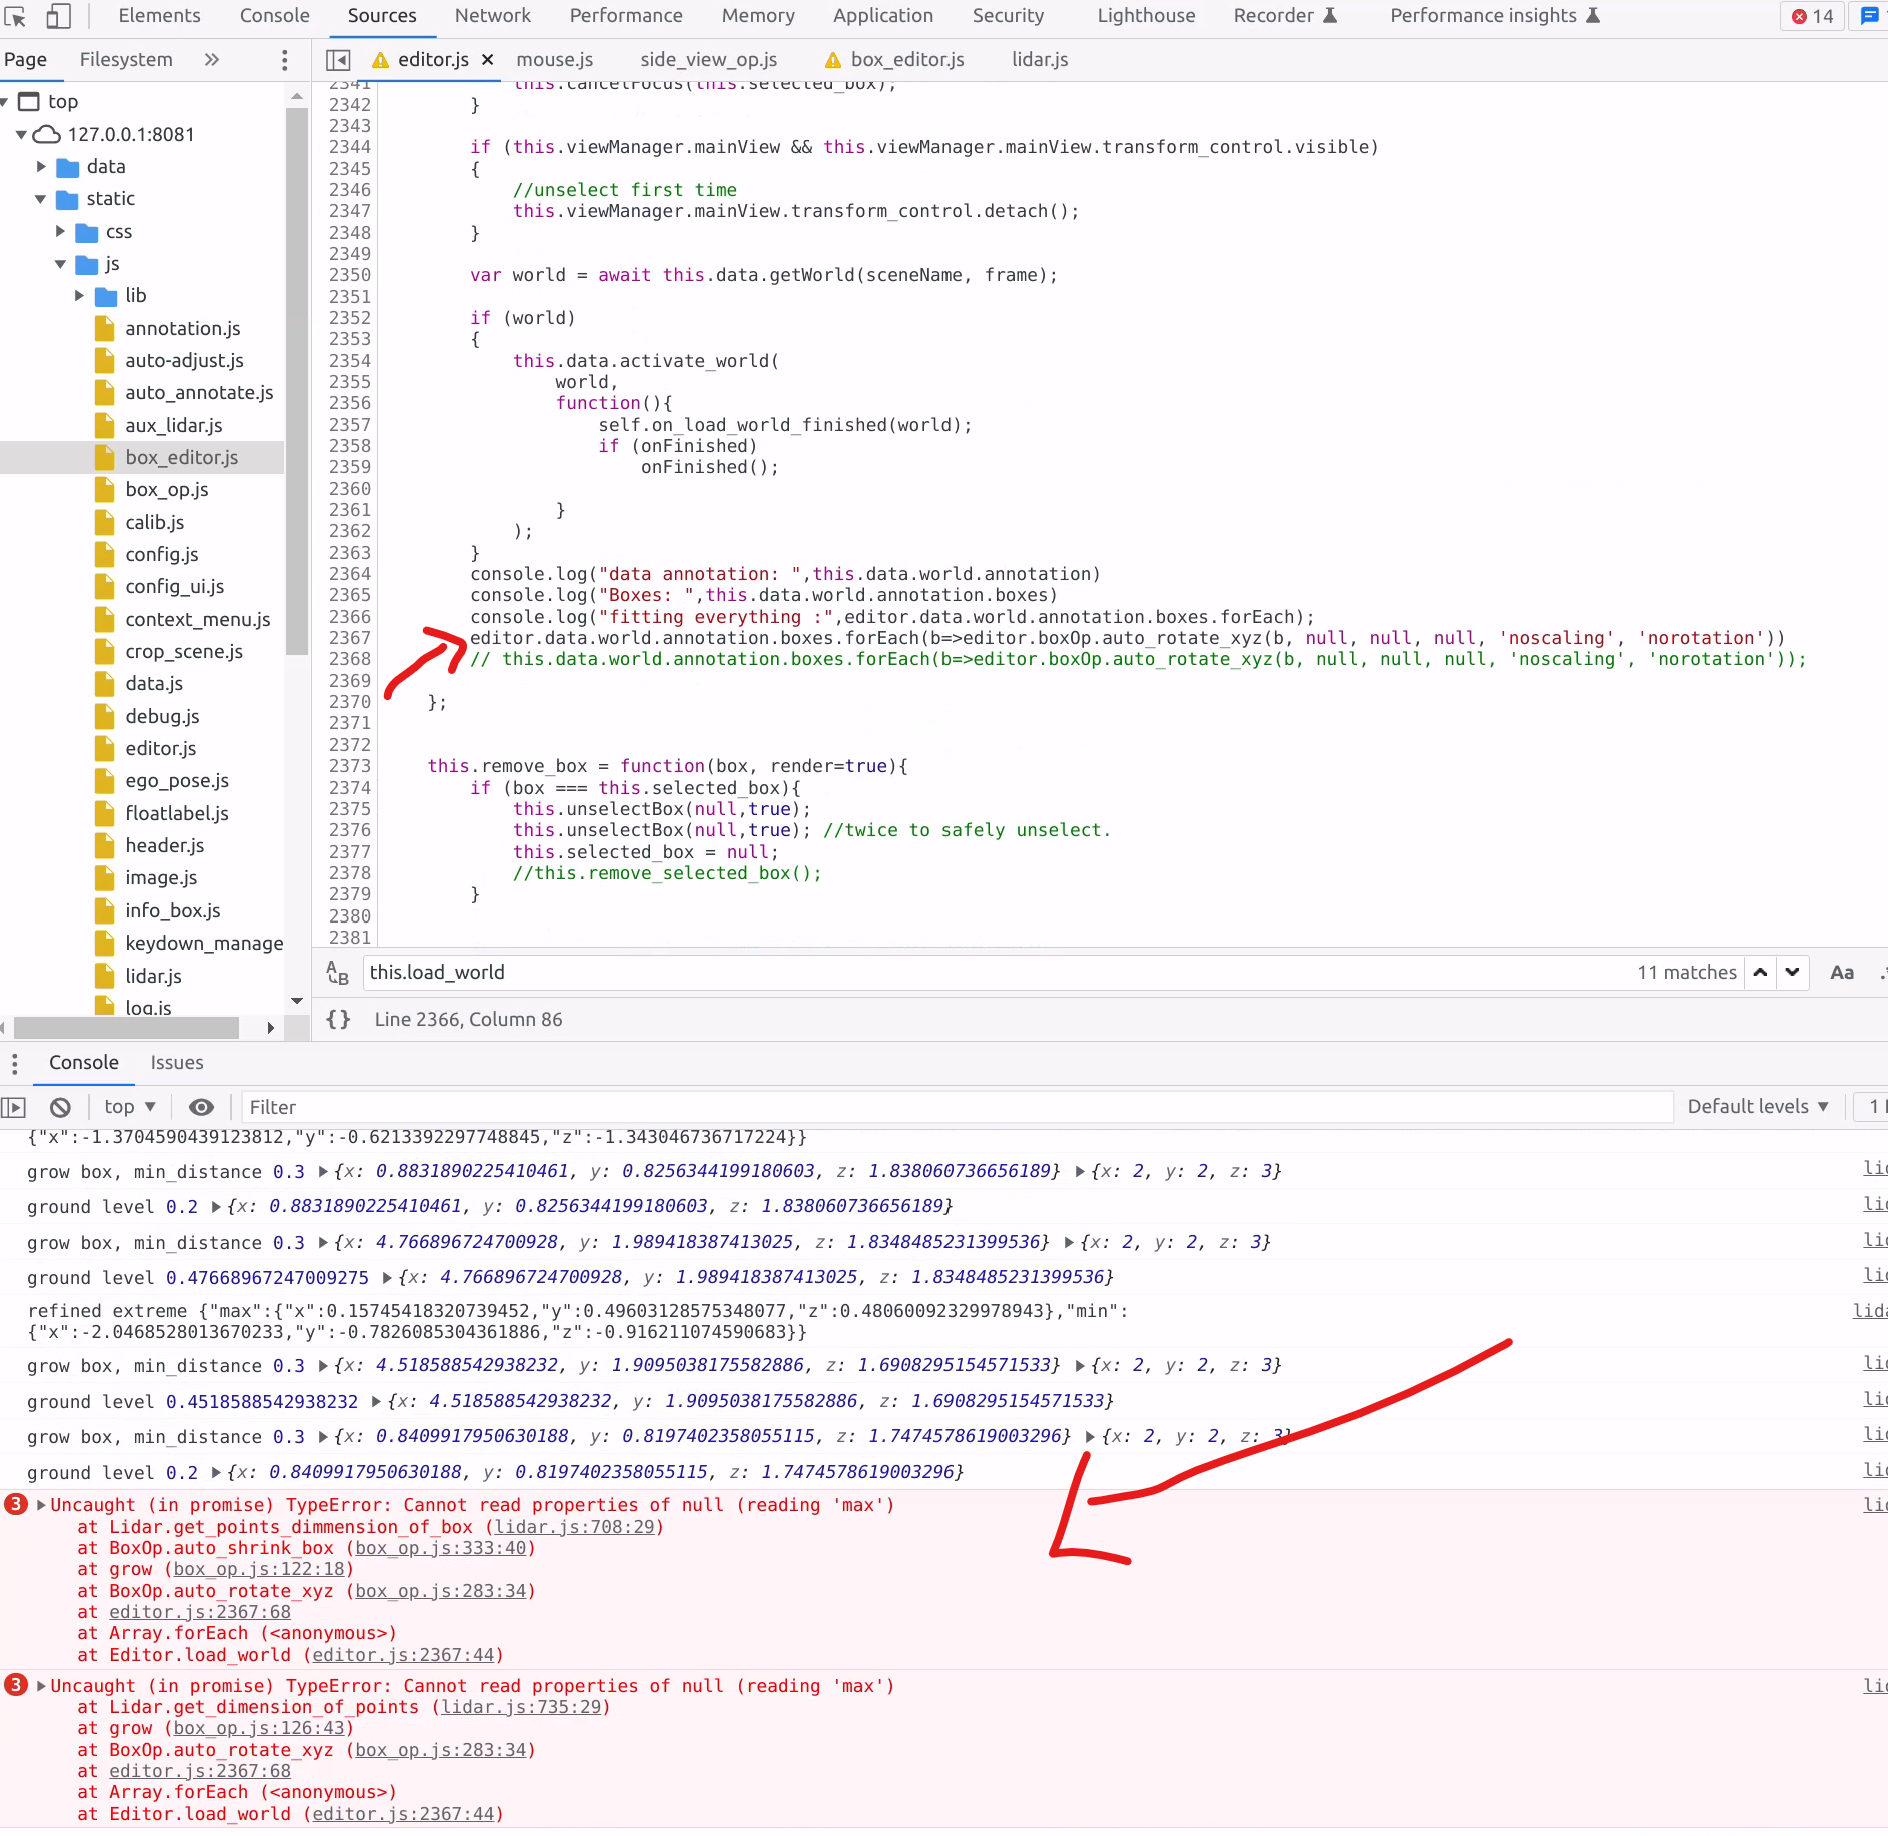Clear the console messages
The width and height of the screenshot is (1888, 1836).
[60, 1107]
